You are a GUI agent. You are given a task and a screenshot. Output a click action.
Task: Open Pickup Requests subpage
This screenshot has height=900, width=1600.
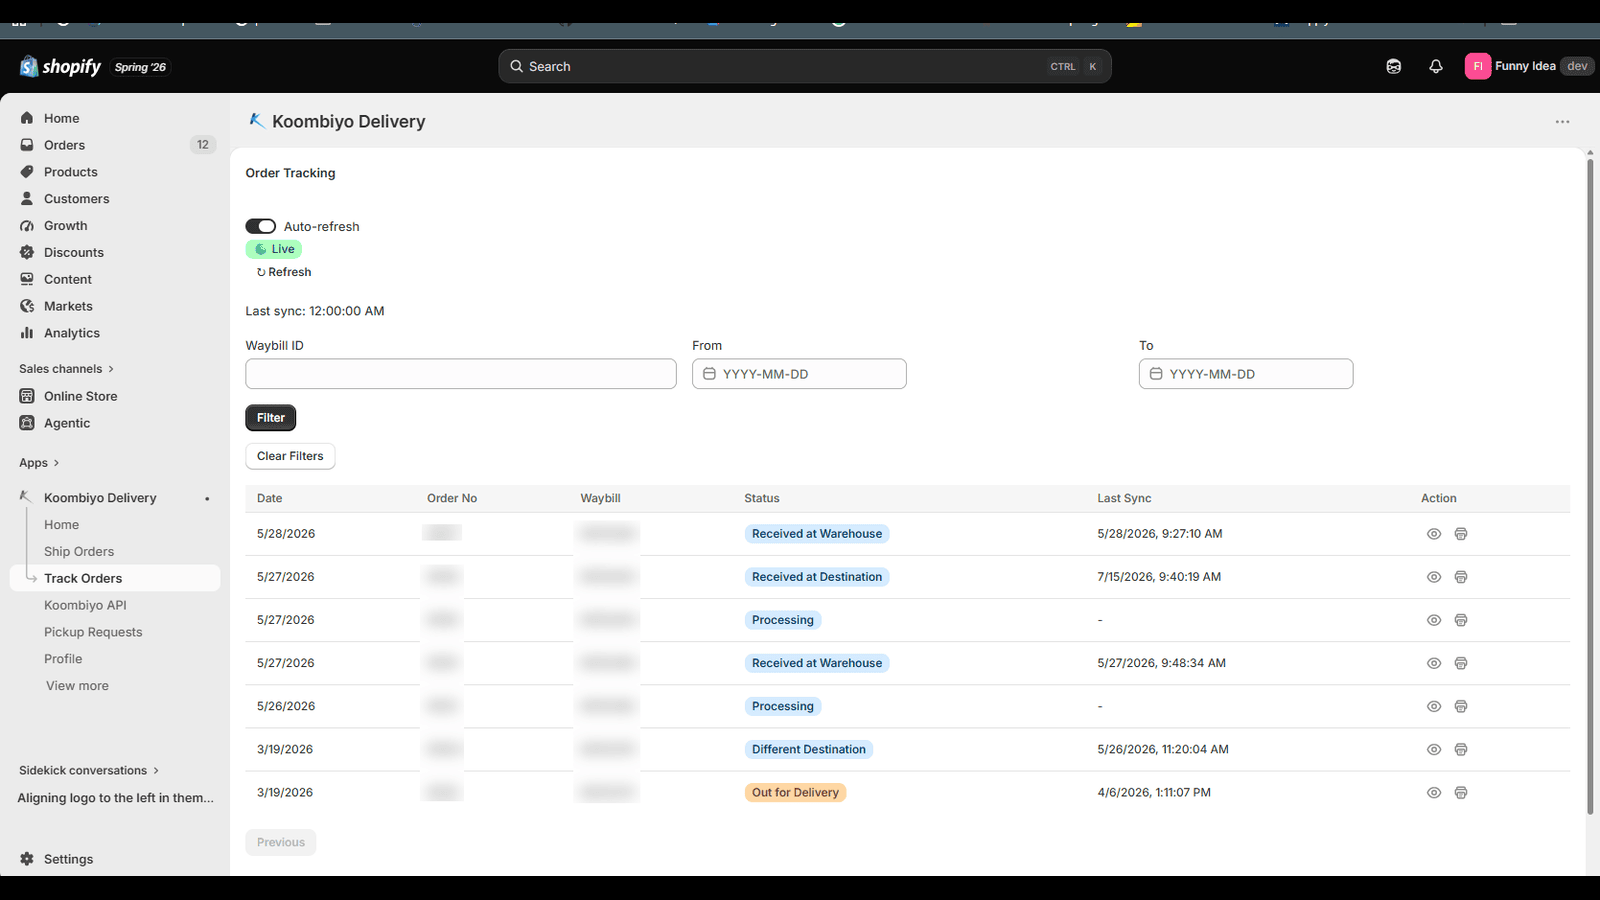93,632
